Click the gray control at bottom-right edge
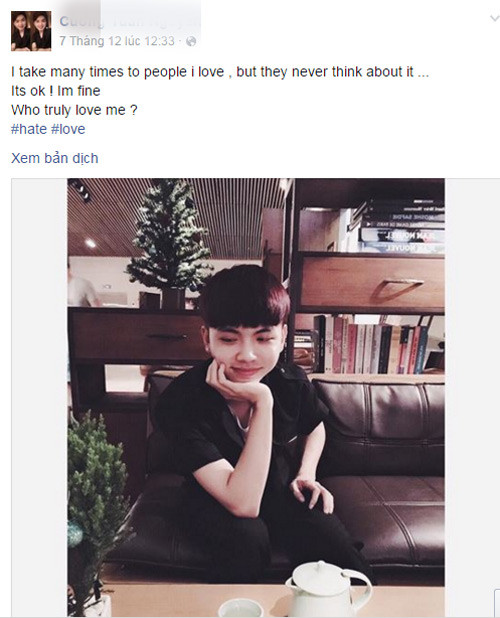The width and height of the screenshot is (500, 618). pos(497,602)
